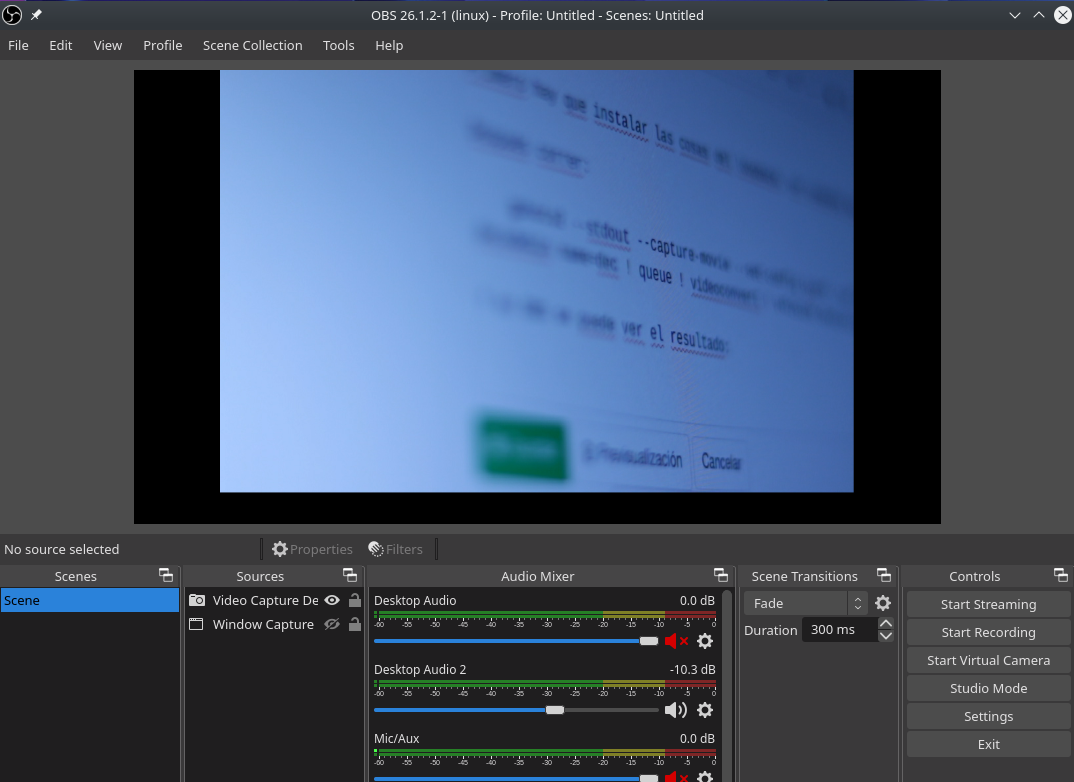Decrease transition duration with down arrow
The width and height of the screenshot is (1074, 782).
pyautogui.click(x=885, y=636)
